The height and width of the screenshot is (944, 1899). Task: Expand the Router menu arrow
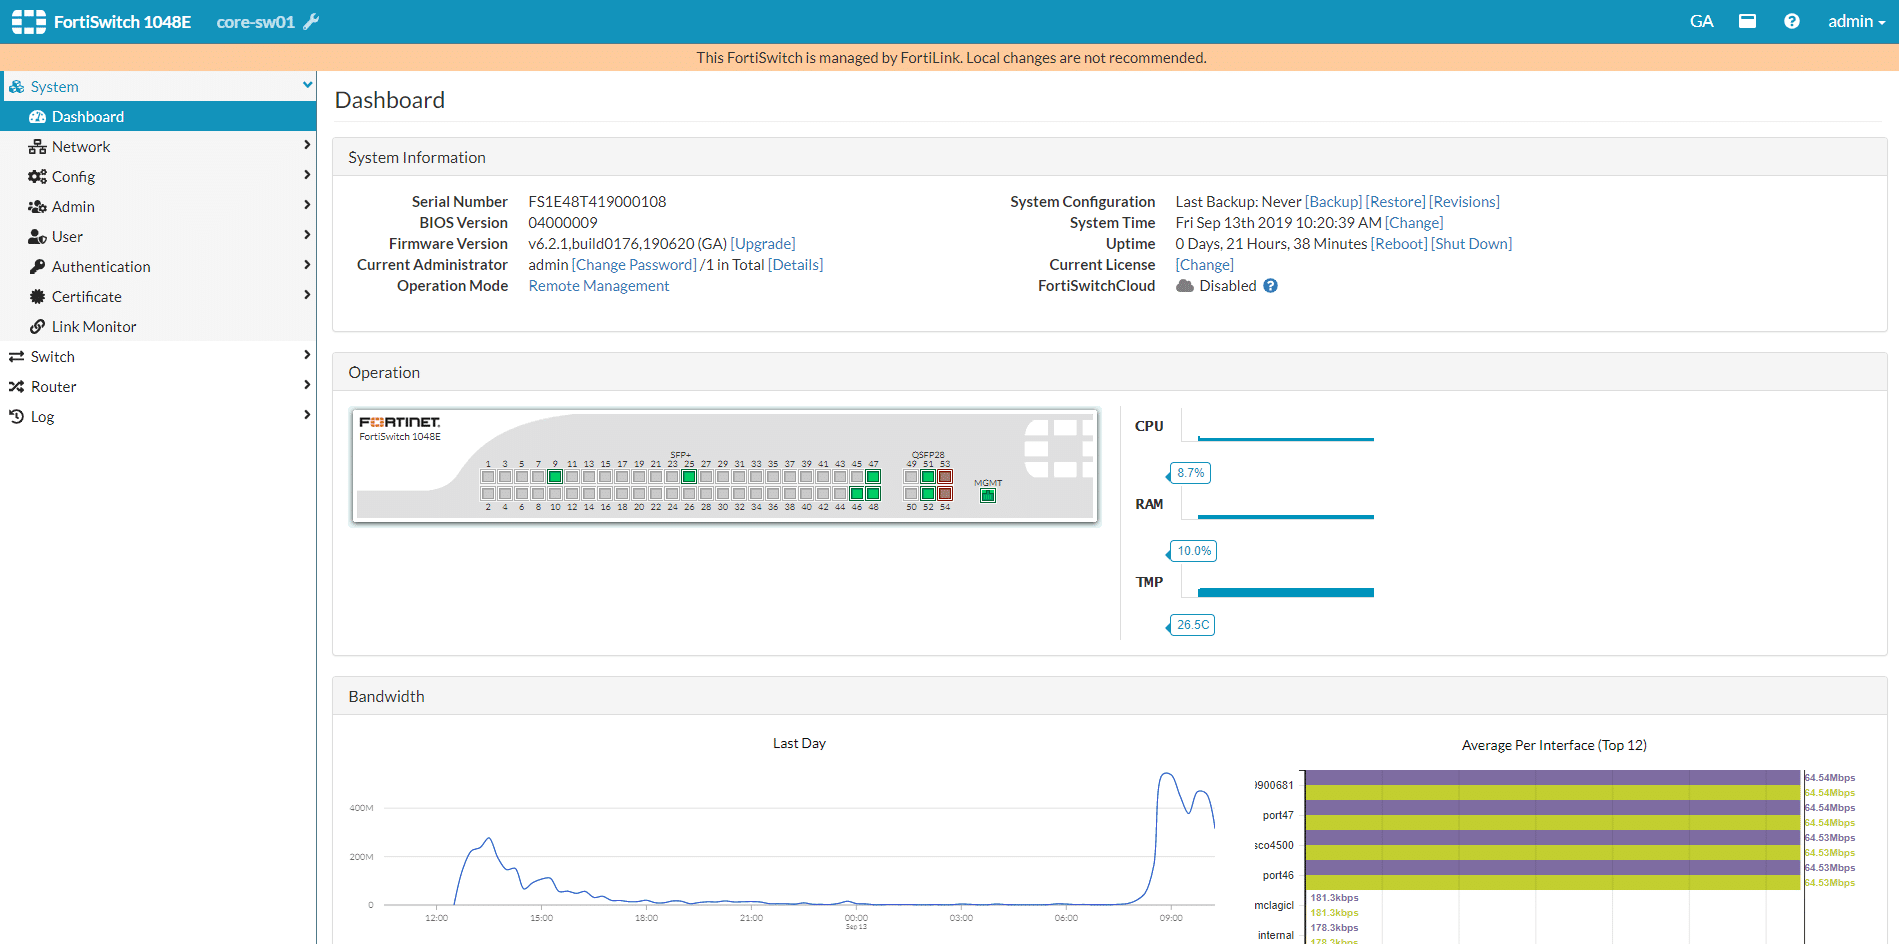point(307,385)
